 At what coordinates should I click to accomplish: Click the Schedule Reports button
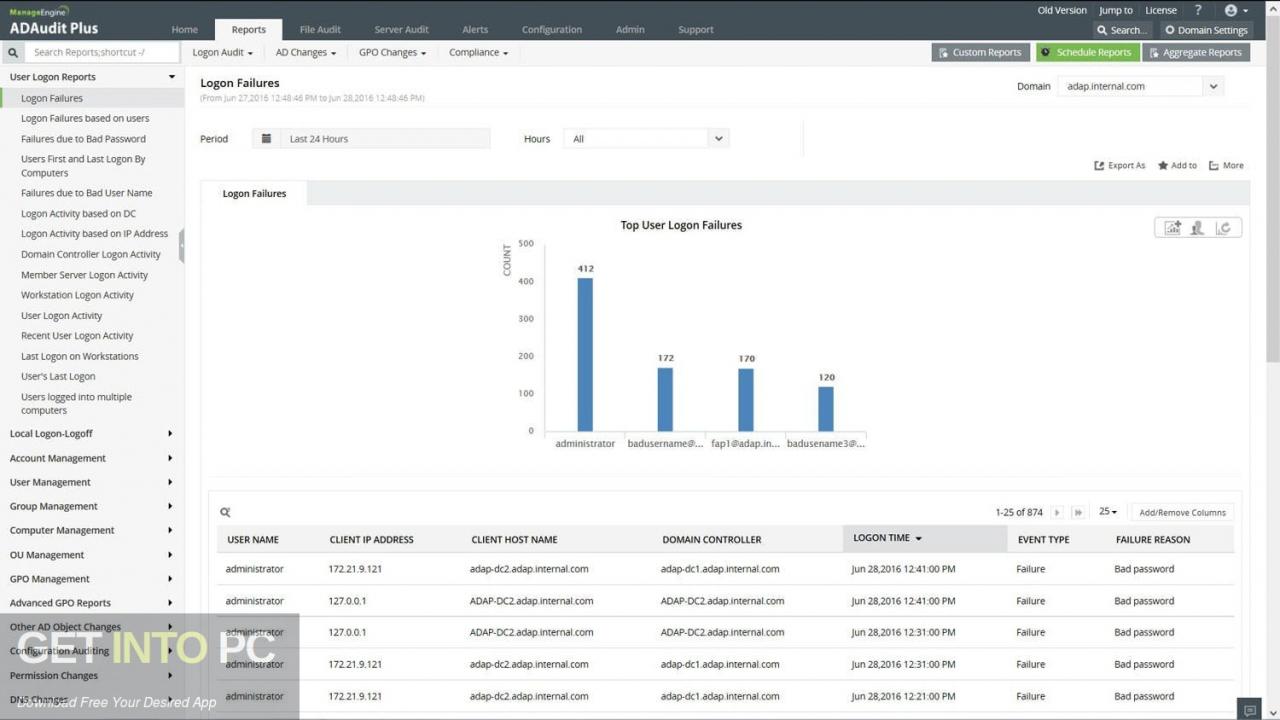(x=1088, y=52)
